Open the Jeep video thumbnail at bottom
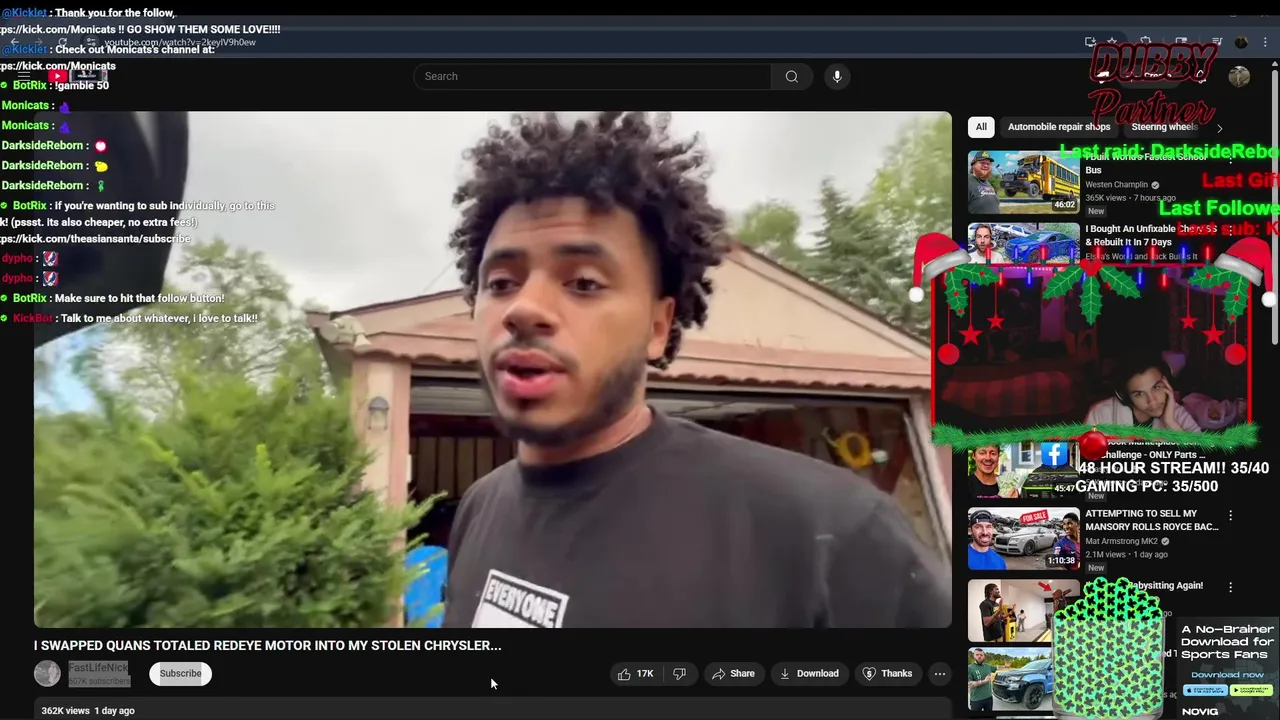1280x720 pixels. coord(1010,680)
